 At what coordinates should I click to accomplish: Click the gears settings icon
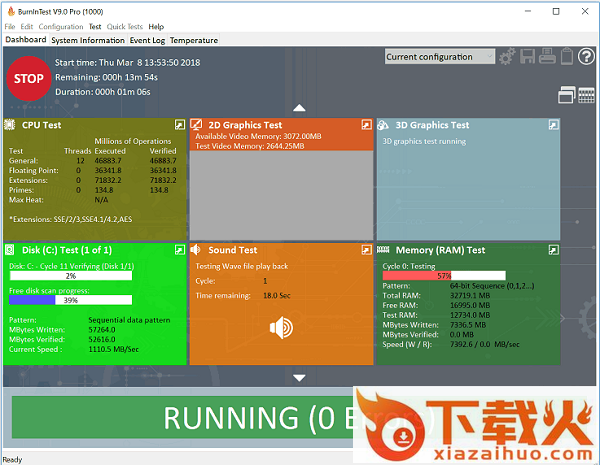pyautogui.click(x=508, y=57)
